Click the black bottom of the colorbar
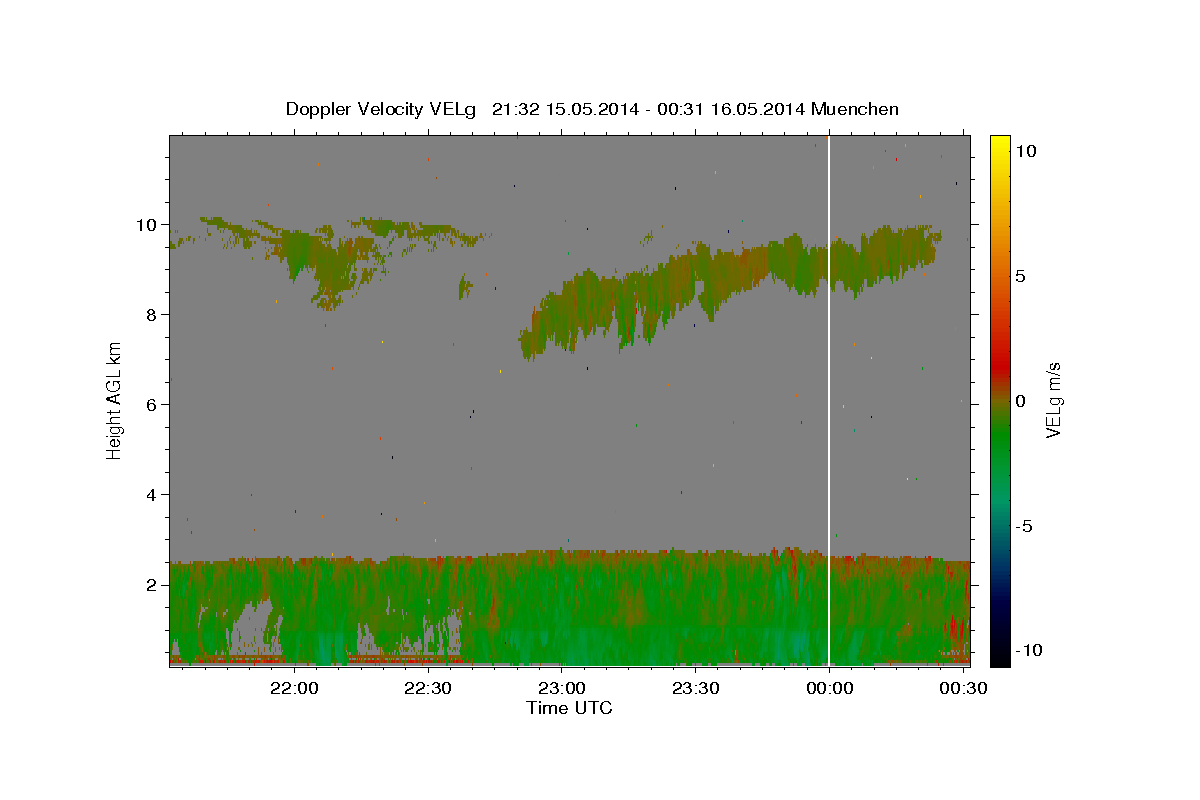 pos(999,655)
